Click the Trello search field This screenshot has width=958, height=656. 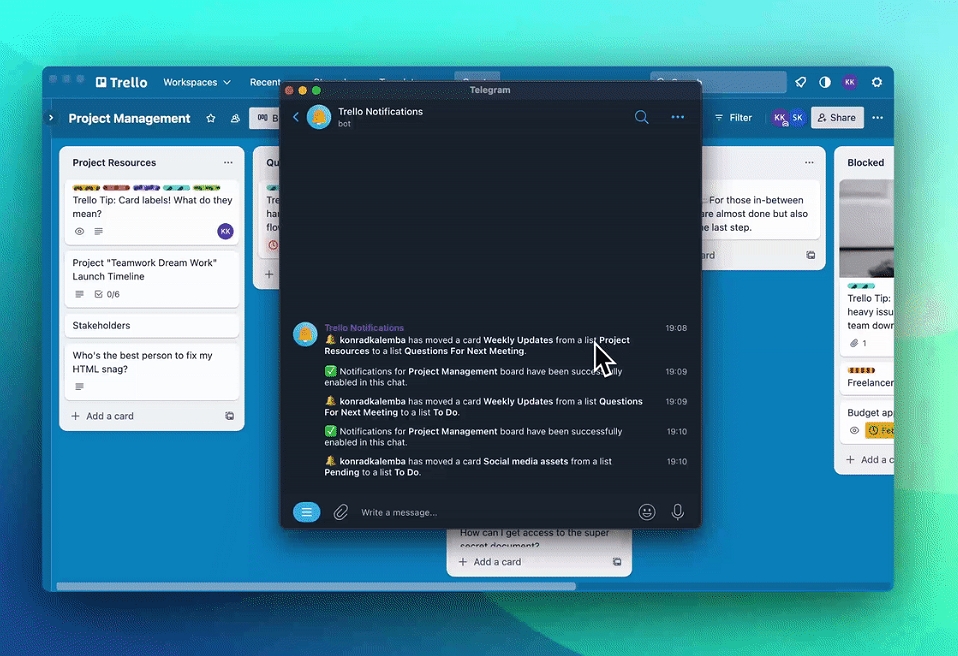pyautogui.click(x=718, y=81)
